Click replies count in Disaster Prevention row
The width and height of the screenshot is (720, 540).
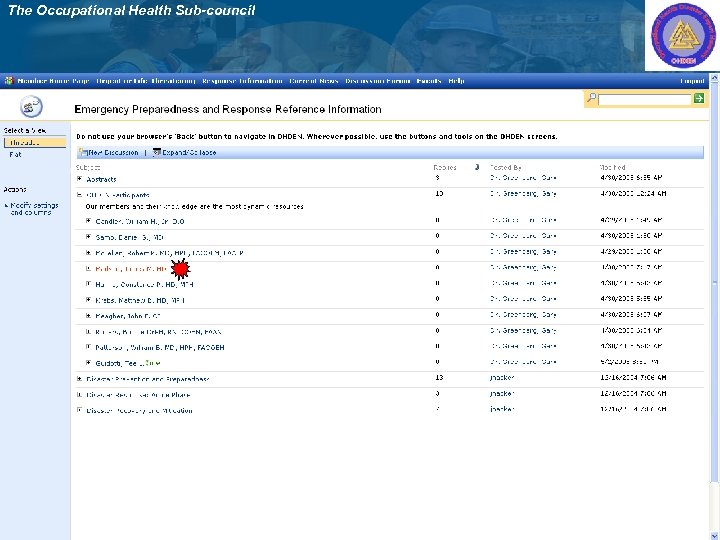pyautogui.click(x=439, y=378)
